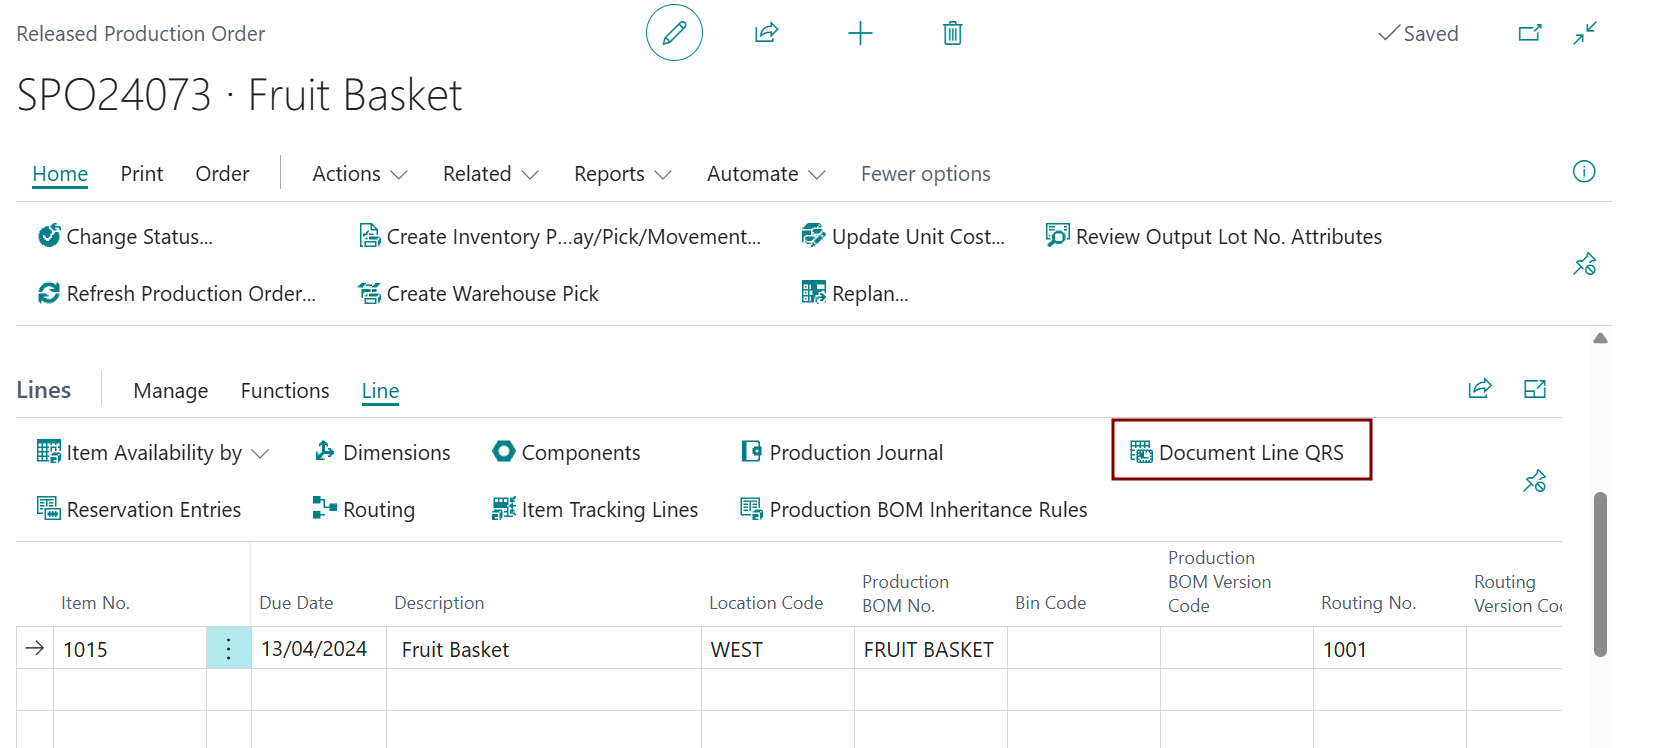Open the Functions tab in Lines
This screenshot has width=1667, height=748.
point(285,391)
